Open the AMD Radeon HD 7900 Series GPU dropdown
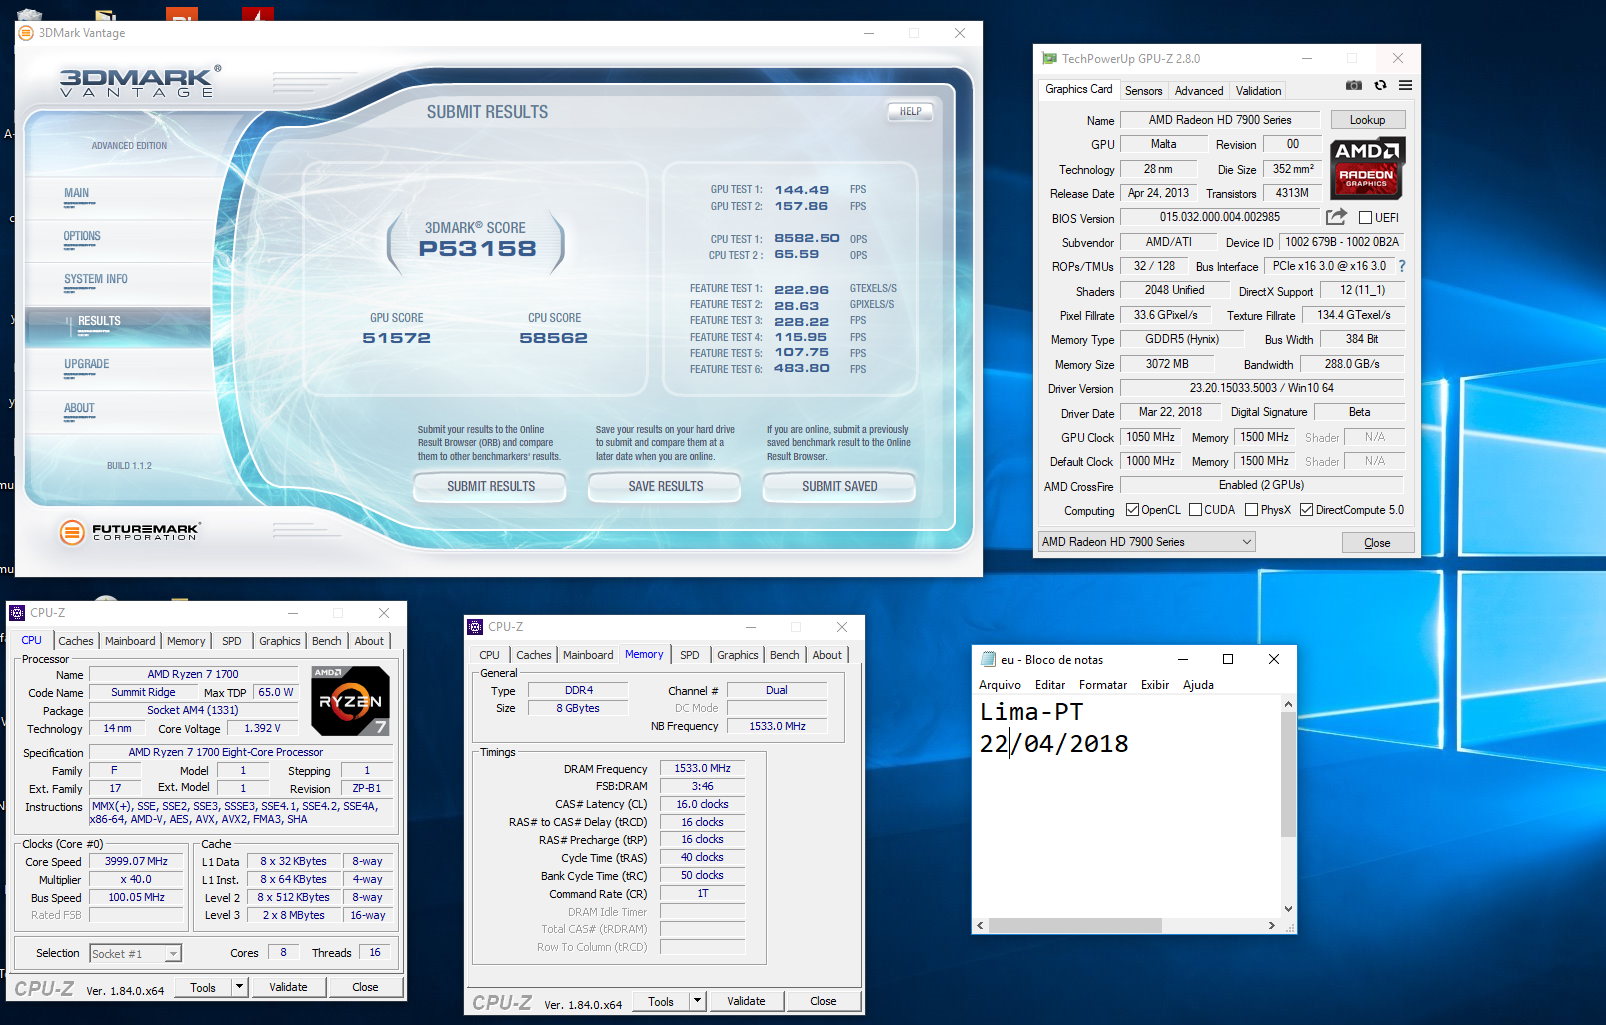This screenshot has width=1606, height=1025. (x=1147, y=542)
